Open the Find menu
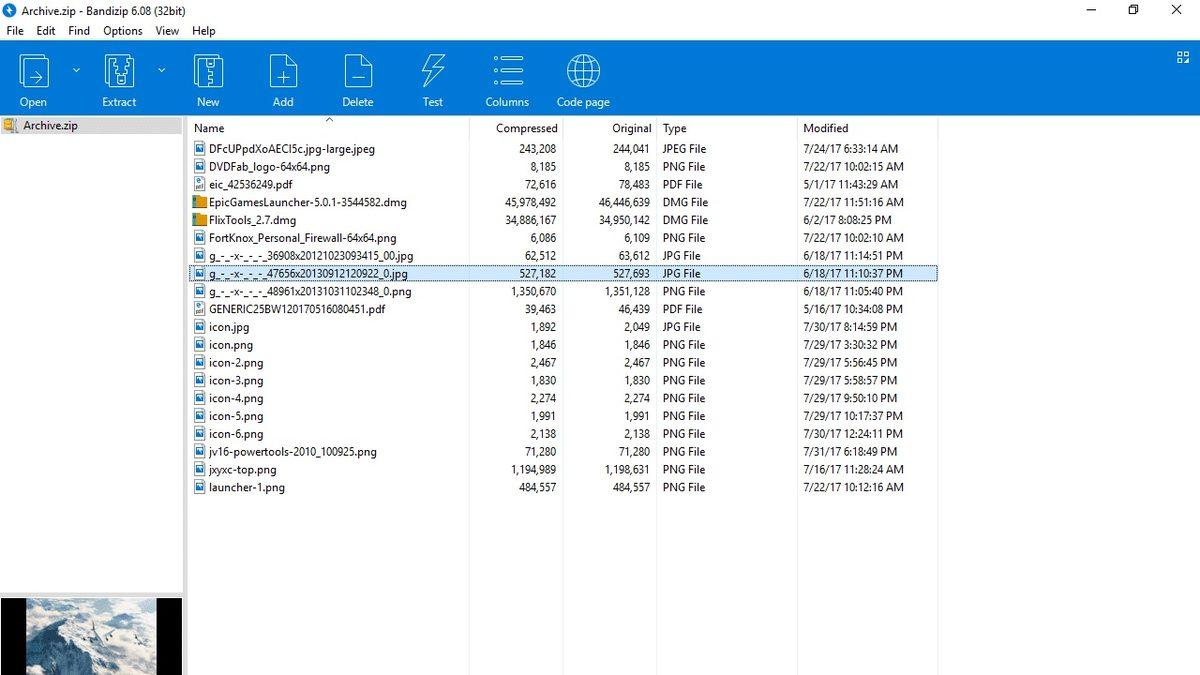This screenshot has height=675, width=1200. 78,31
